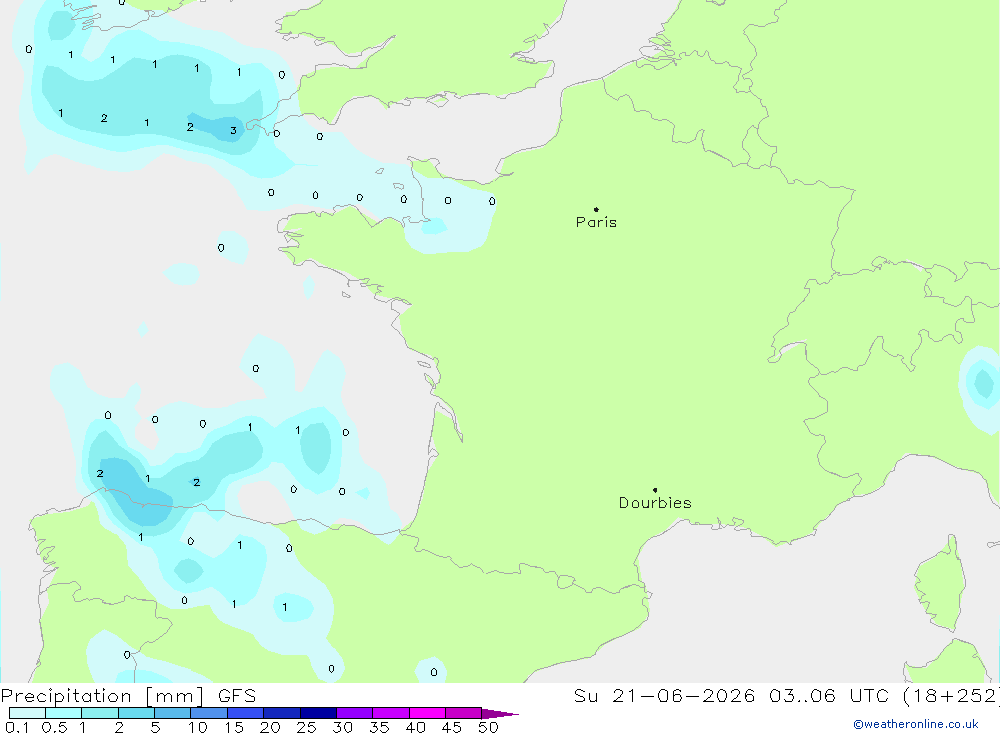The height and width of the screenshot is (733, 1000).
Task: Click the '0.5' legend scale label
Action: (54, 727)
